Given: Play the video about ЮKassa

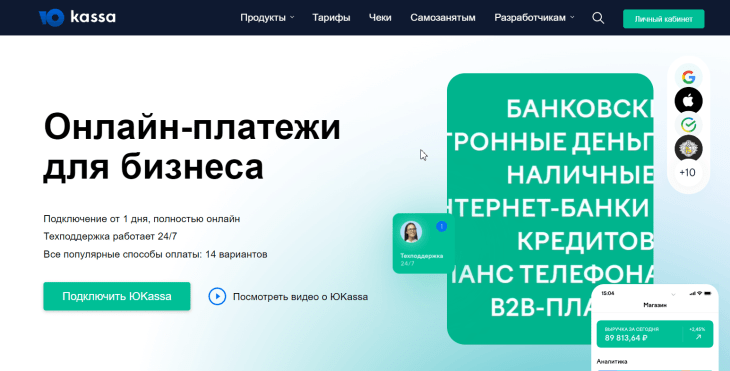Looking at the screenshot, I should point(217,296).
